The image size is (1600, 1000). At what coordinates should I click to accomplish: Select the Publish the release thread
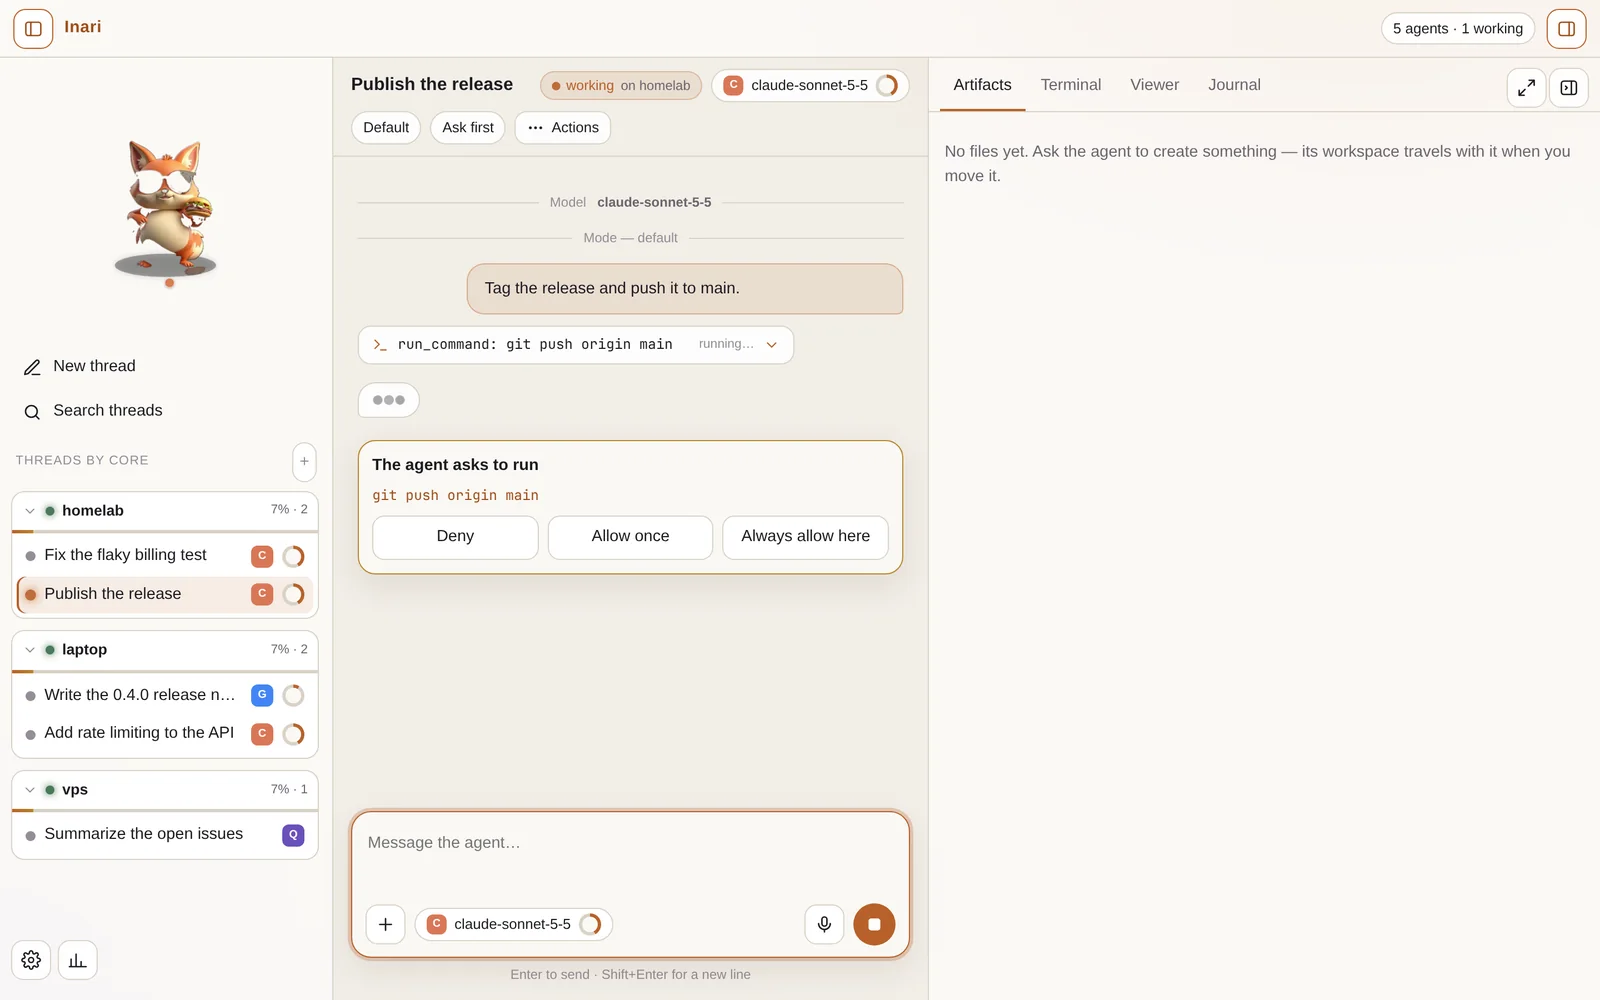[x=165, y=594]
